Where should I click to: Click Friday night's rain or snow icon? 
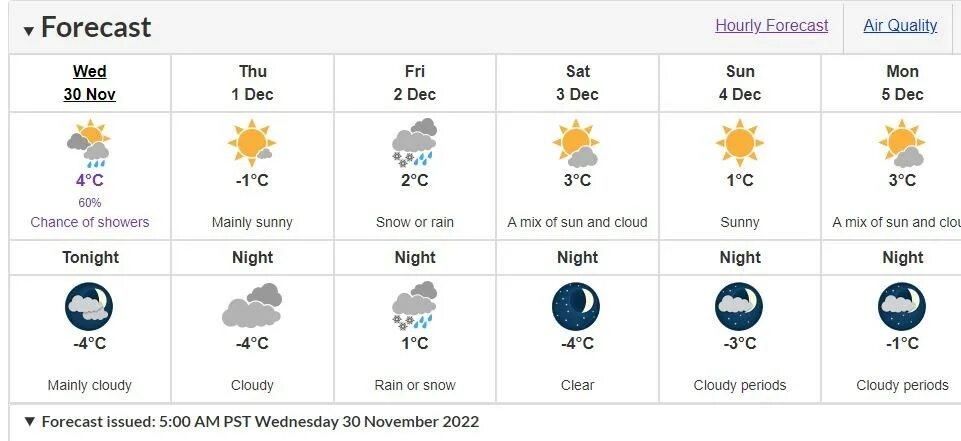(414, 306)
